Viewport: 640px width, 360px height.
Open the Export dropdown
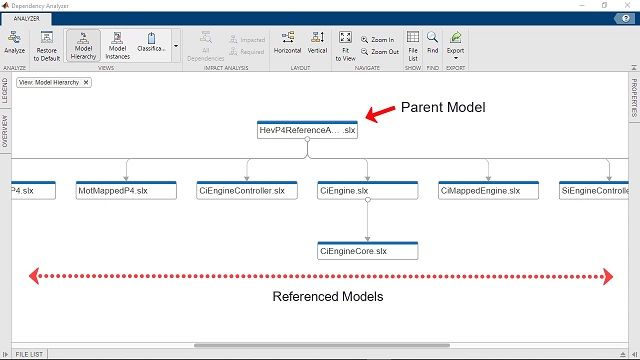(455, 46)
